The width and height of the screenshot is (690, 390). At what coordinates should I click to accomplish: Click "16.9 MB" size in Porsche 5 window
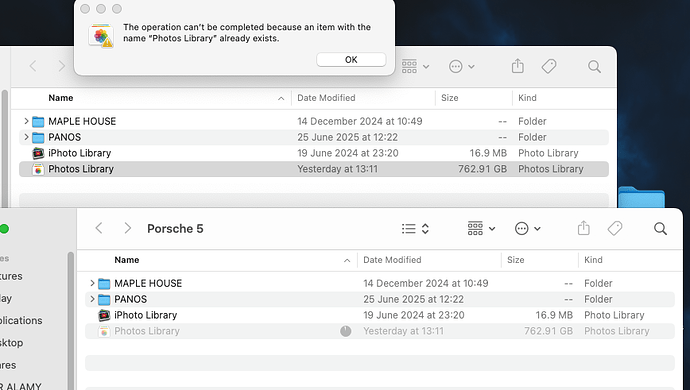point(554,315)
